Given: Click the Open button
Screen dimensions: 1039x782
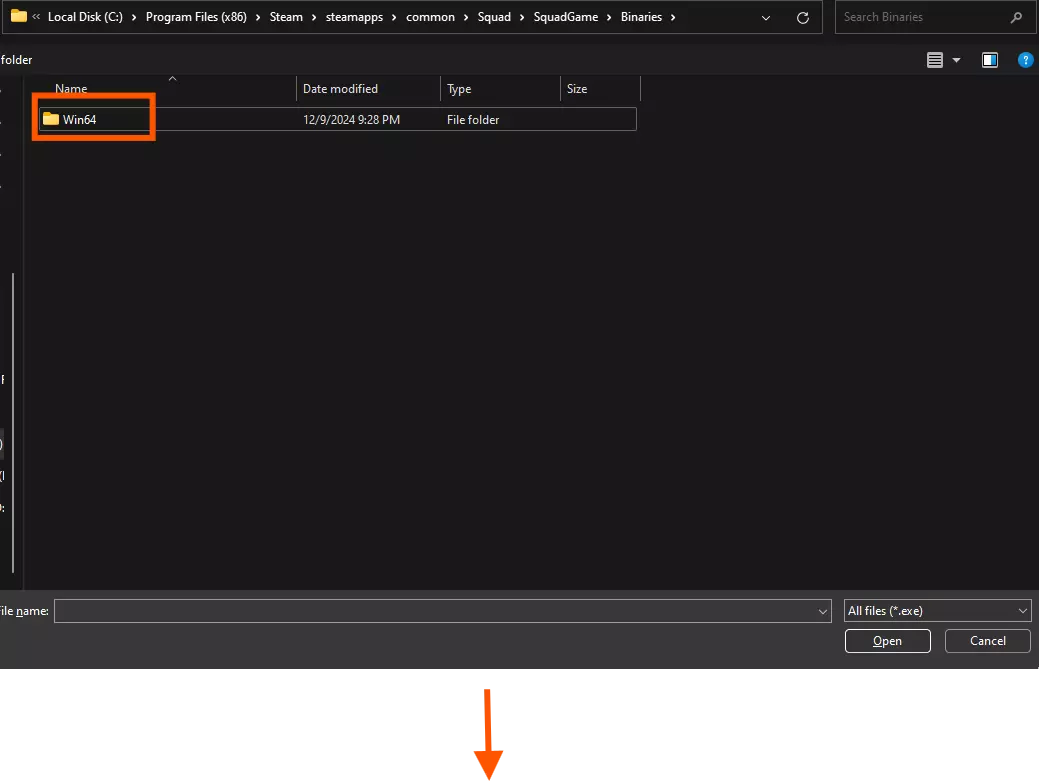Looking at the screenshot, I should [887, 641].
